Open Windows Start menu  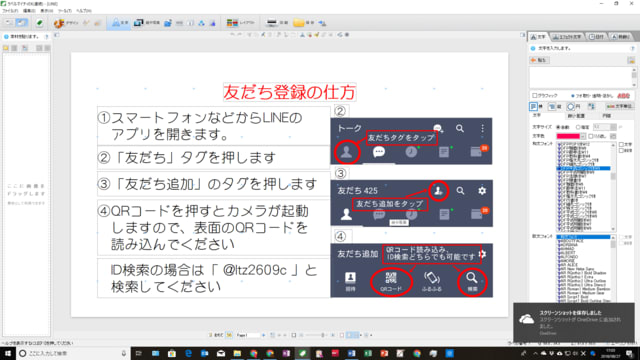[7, 353]
